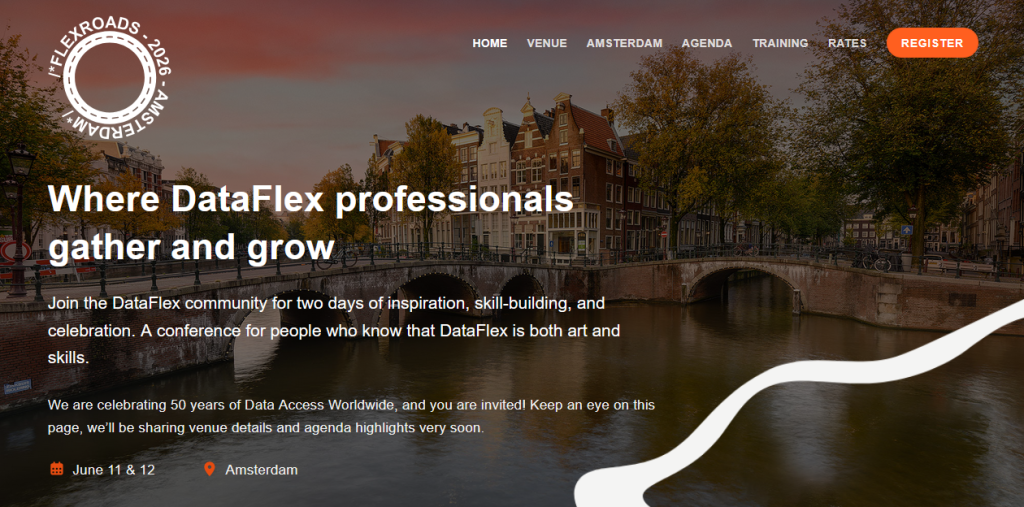Viewport: 1024px width, 507px height.
Task: Click the Amsterdam location label beside the pin
Action: pyautogui.click(x=261, y=470)
